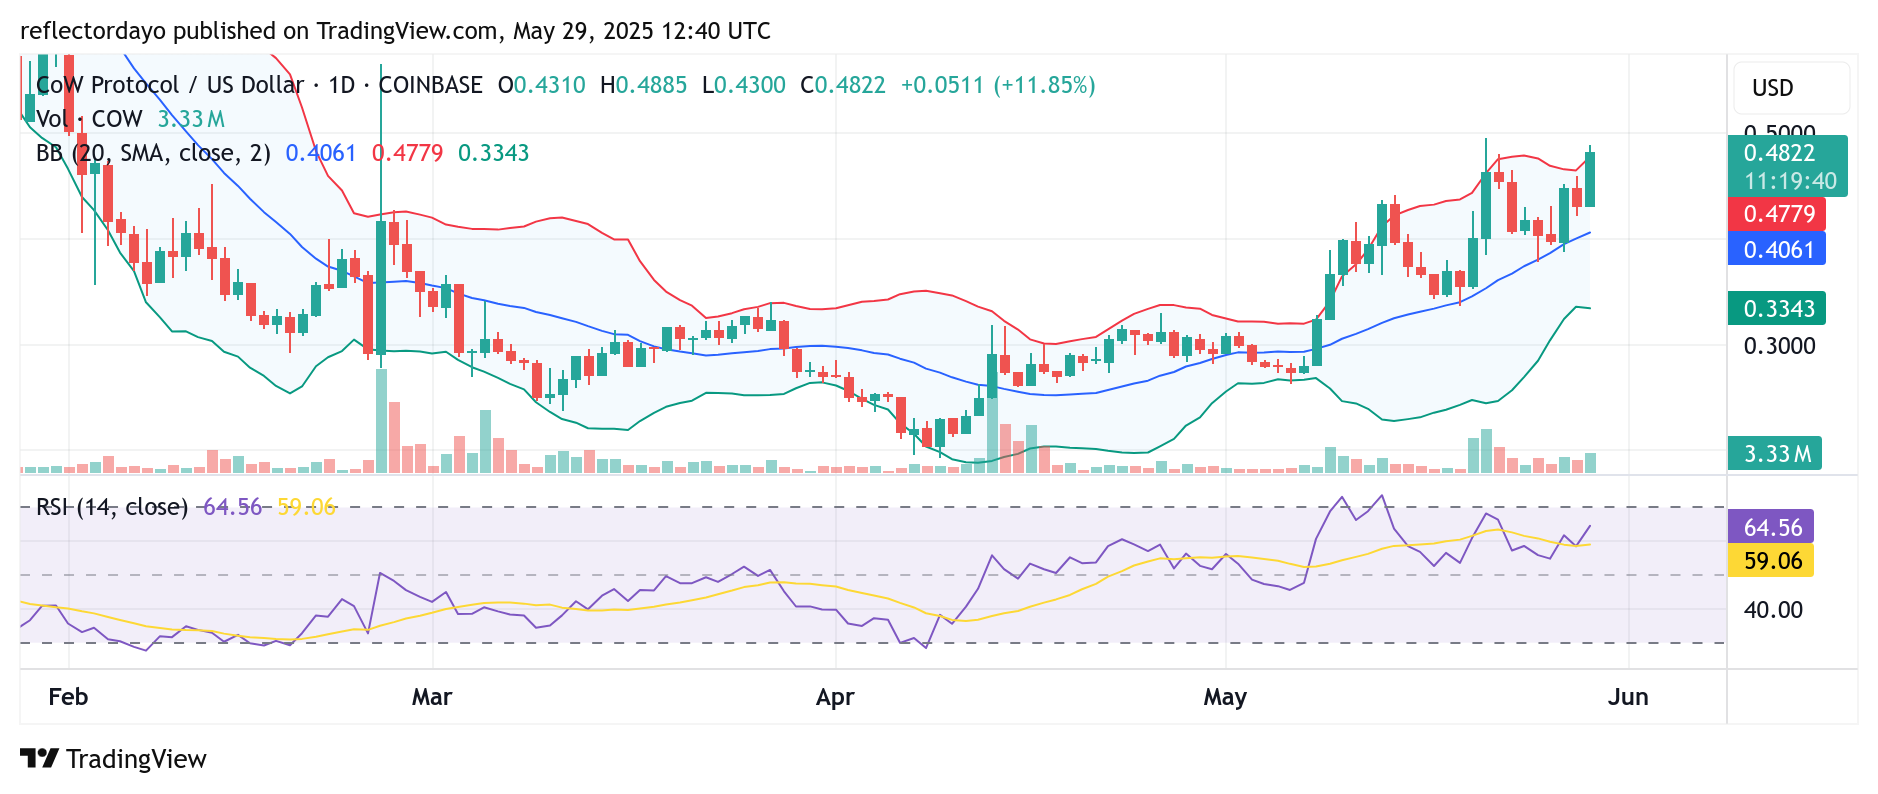Select the RSI (14, close) legend
1878x794 pixels.
pyautogui.click(x=112, y=507)
